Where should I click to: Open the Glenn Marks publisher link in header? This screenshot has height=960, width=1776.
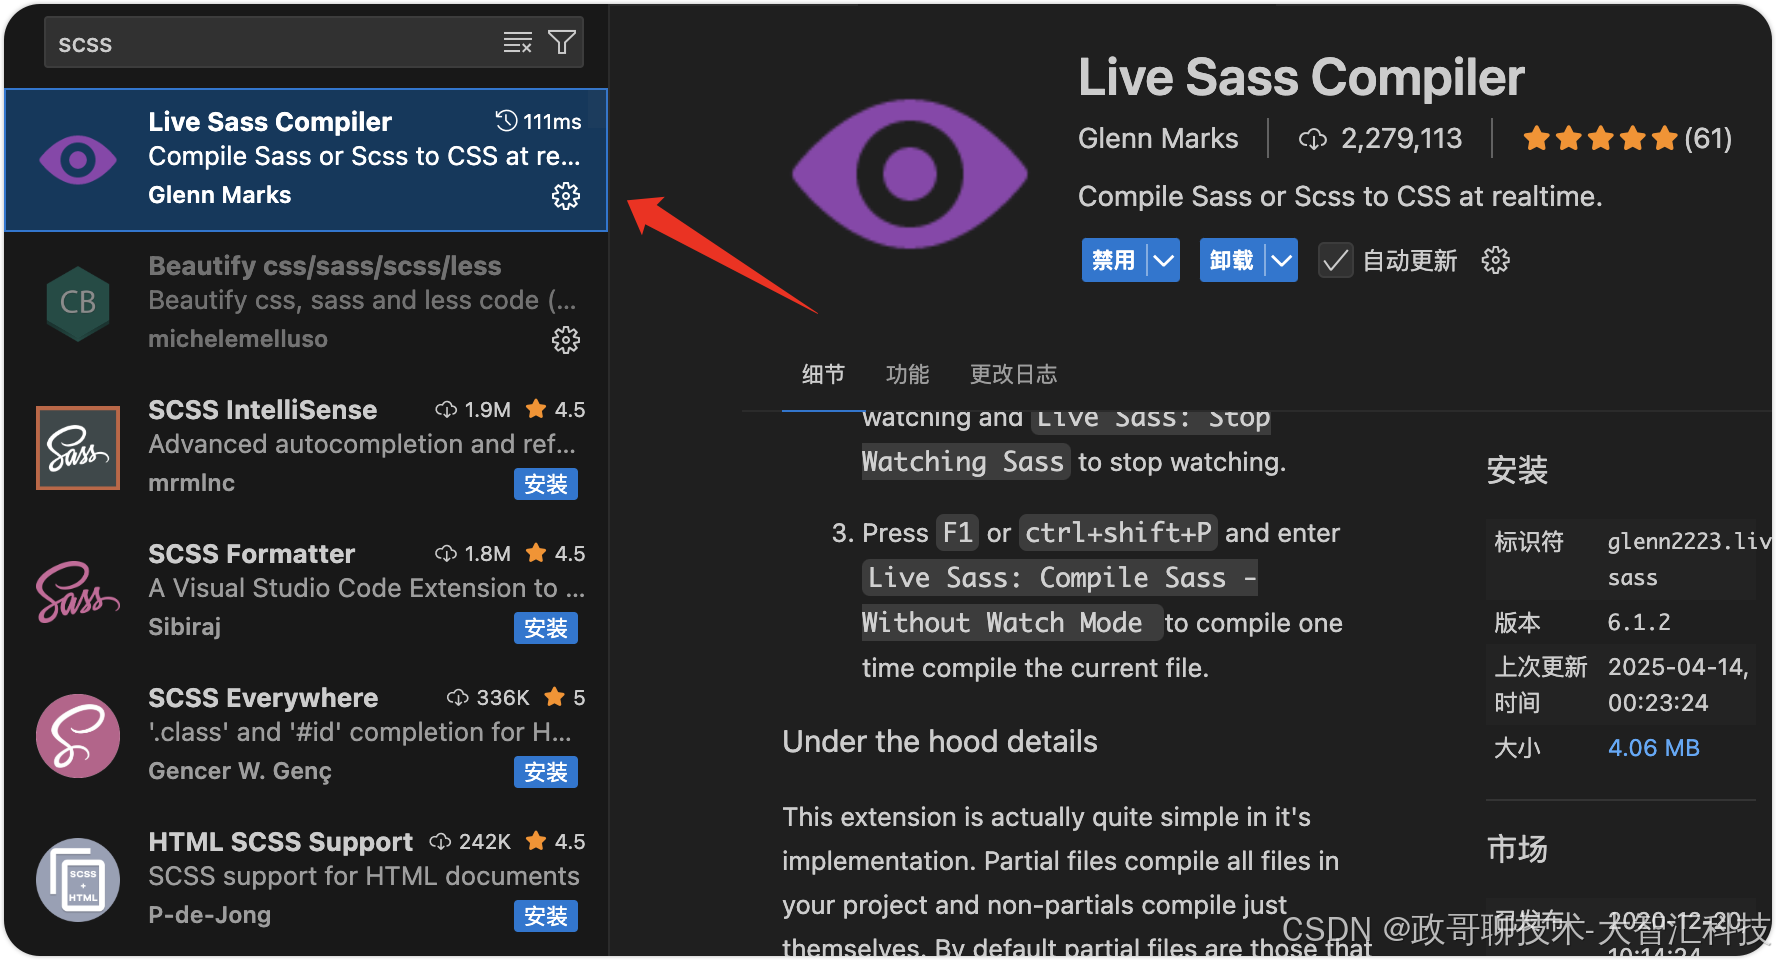(1158, 138)
